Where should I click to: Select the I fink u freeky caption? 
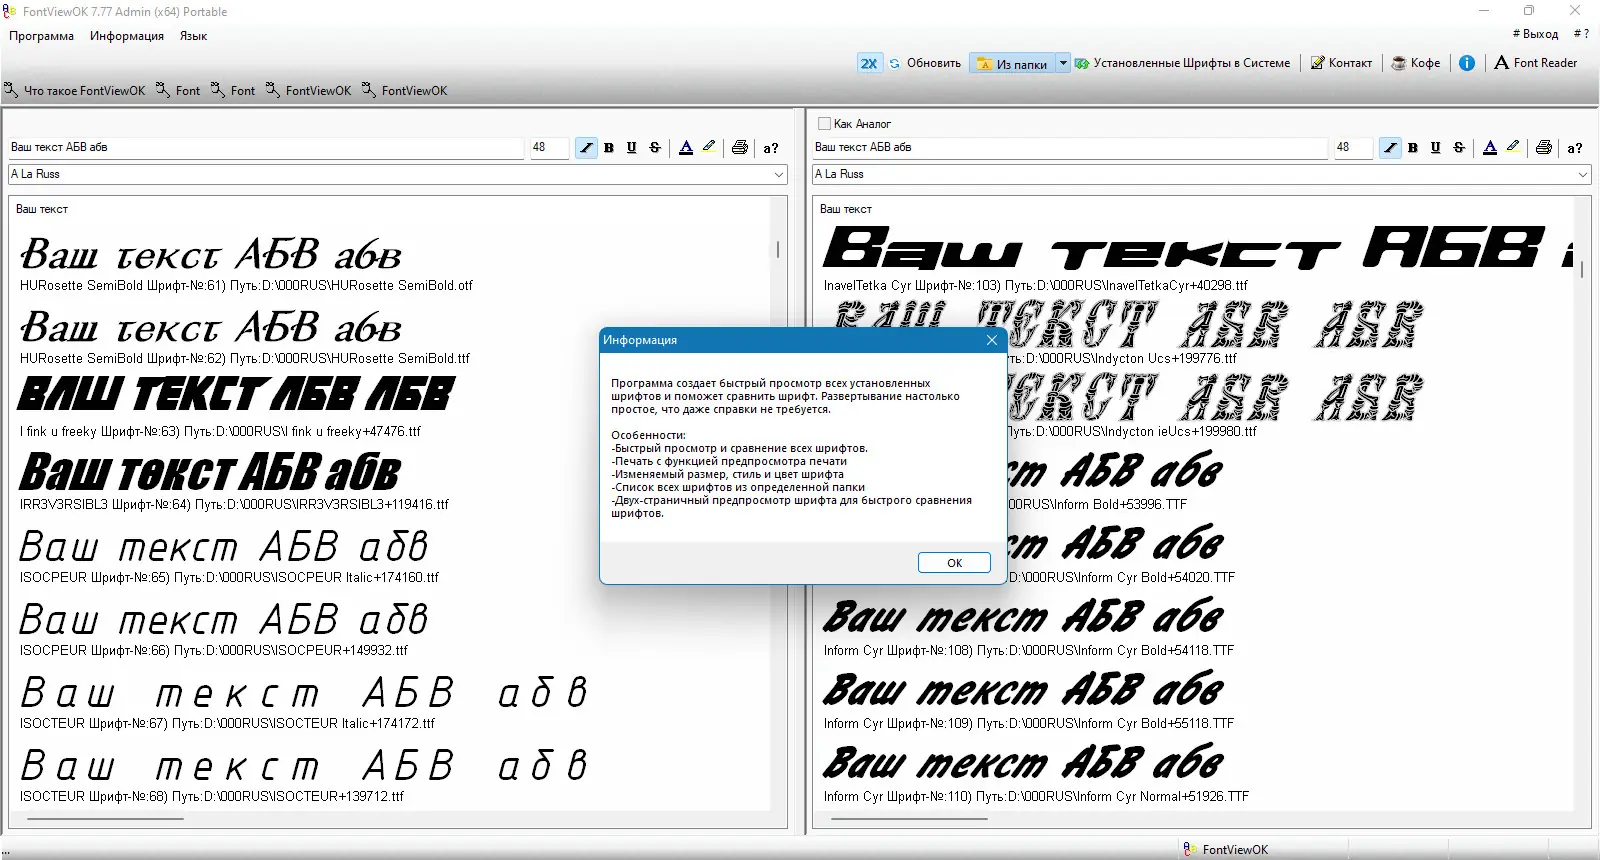220,432
